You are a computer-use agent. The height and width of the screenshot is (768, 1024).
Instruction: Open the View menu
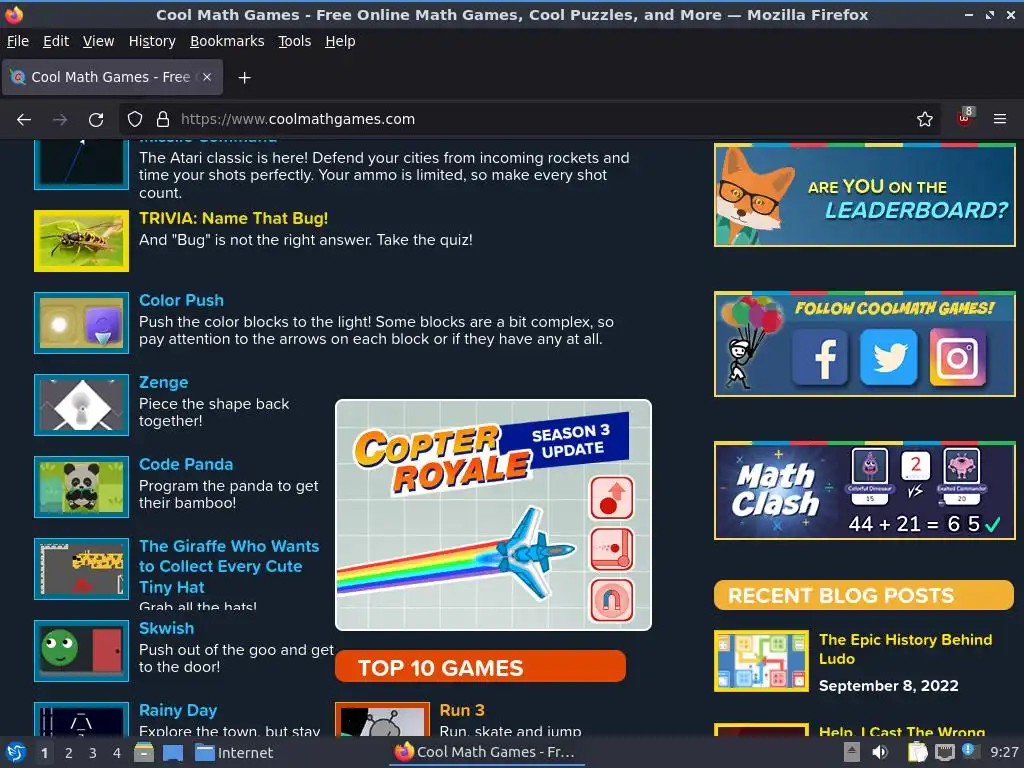pyautogui.click(x=98, y=41)
